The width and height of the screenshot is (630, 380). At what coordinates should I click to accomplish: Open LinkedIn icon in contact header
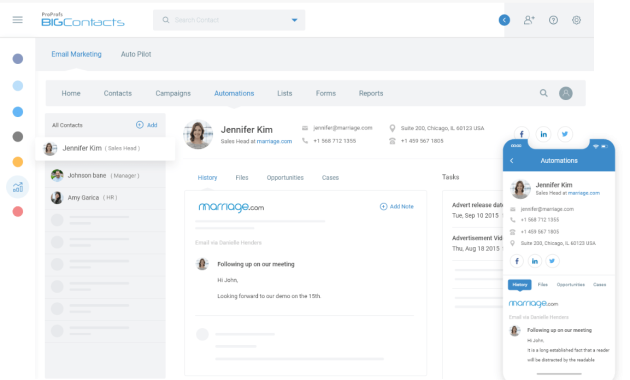(543, 134)
